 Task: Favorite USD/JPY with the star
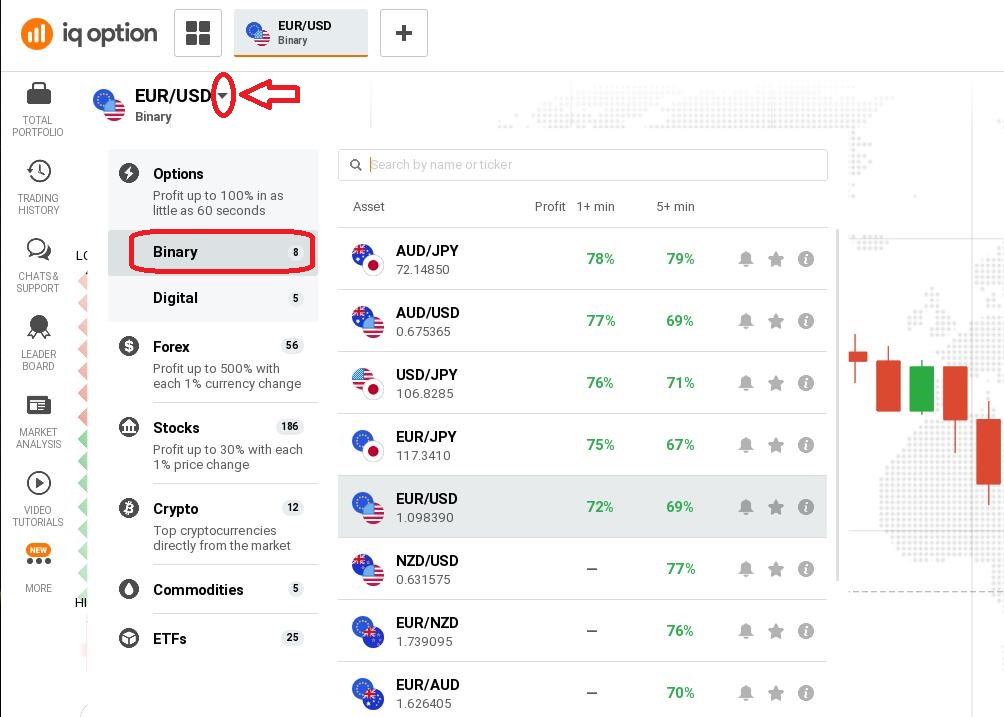click(776, 383)
